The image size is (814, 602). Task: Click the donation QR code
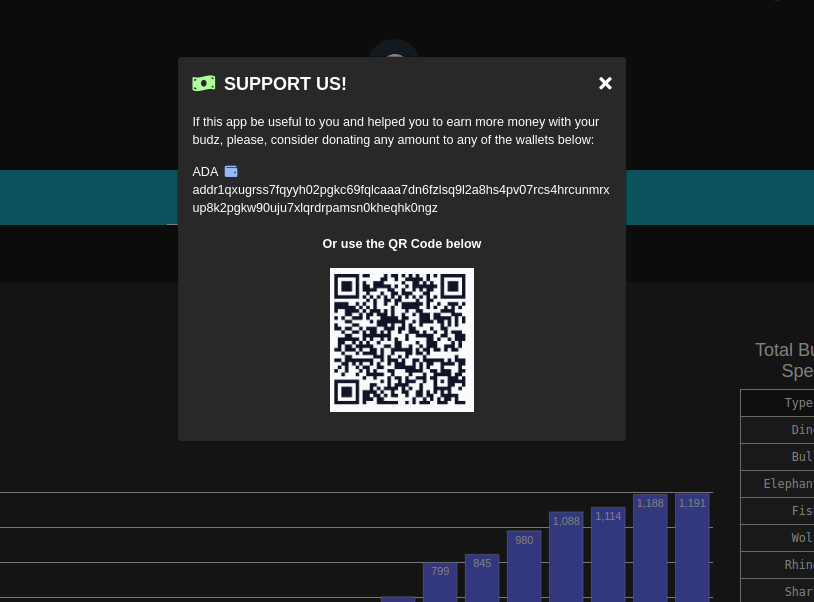pos(402,340)
